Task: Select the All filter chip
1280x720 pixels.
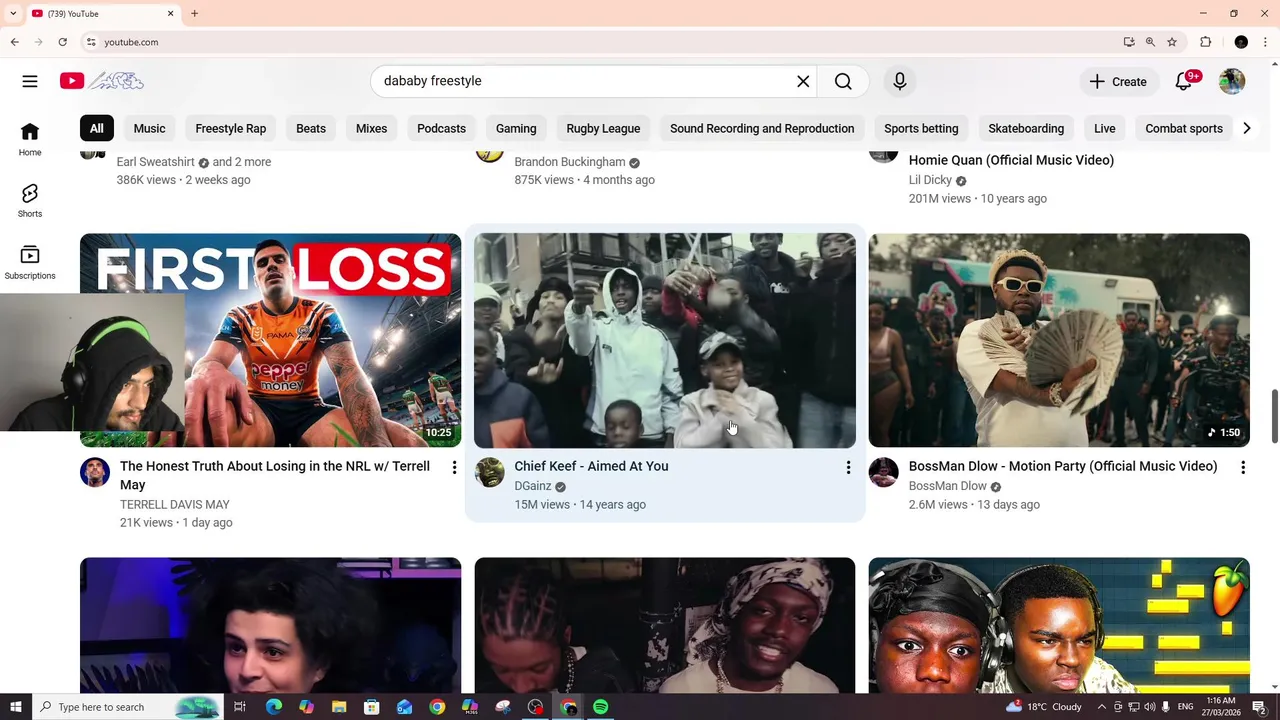Action: (96, 128)
